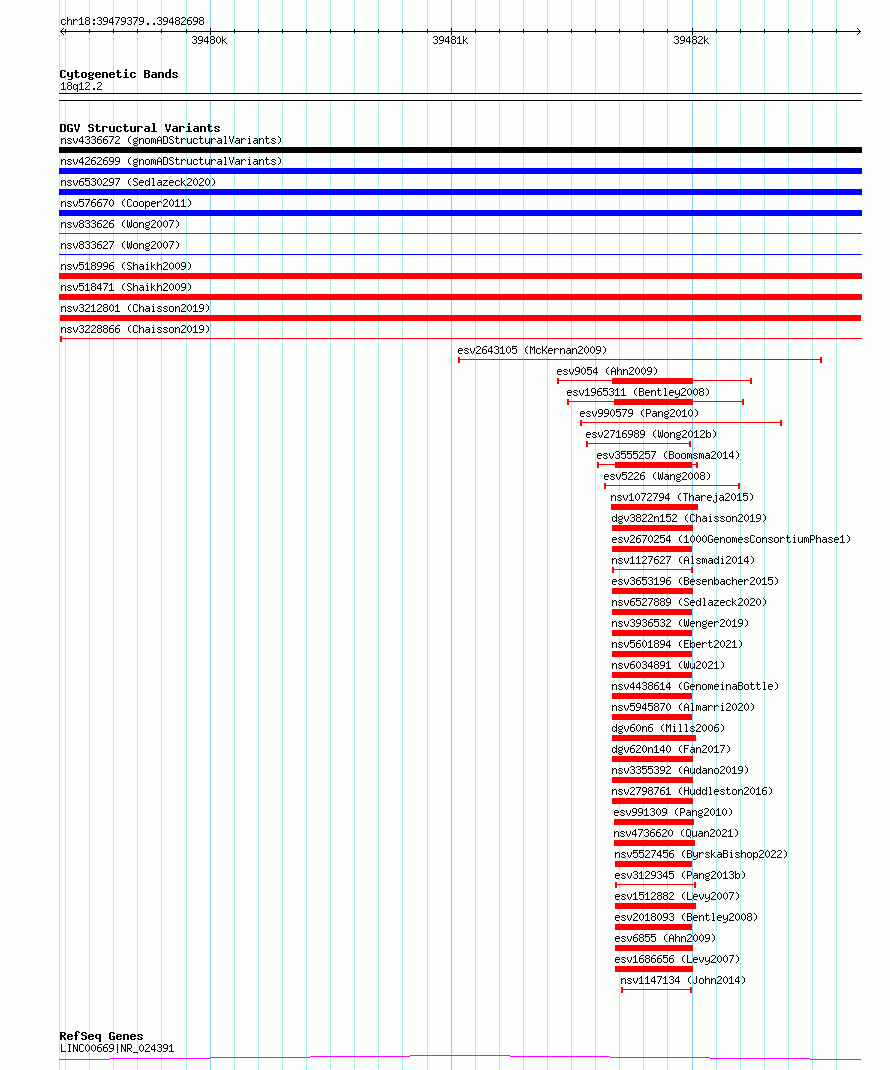Click the red bar under nsv518996
The width and height of the screenshot is (890, 1070).
point(461,276)
